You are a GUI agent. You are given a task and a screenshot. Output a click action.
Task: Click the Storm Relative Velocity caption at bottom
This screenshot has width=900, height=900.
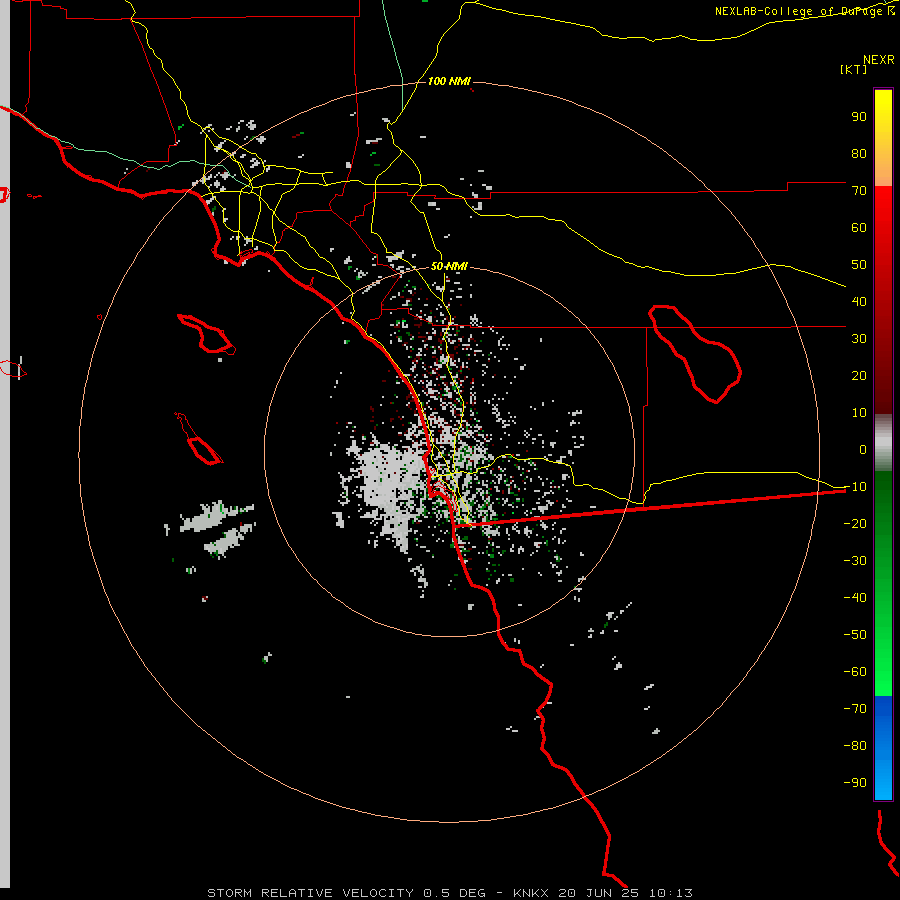[449, 893]
